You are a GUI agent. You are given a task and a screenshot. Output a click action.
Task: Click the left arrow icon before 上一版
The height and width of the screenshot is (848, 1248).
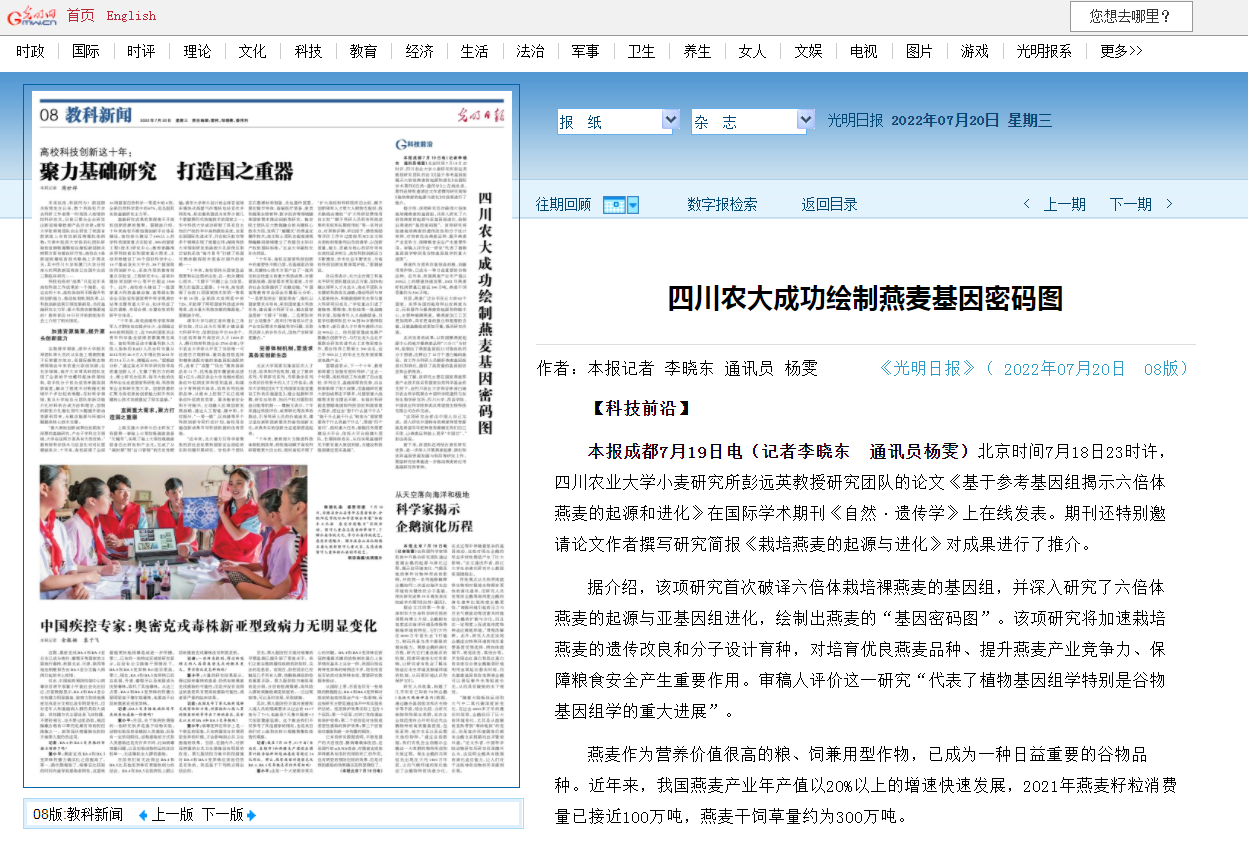[x=143, y=815]
